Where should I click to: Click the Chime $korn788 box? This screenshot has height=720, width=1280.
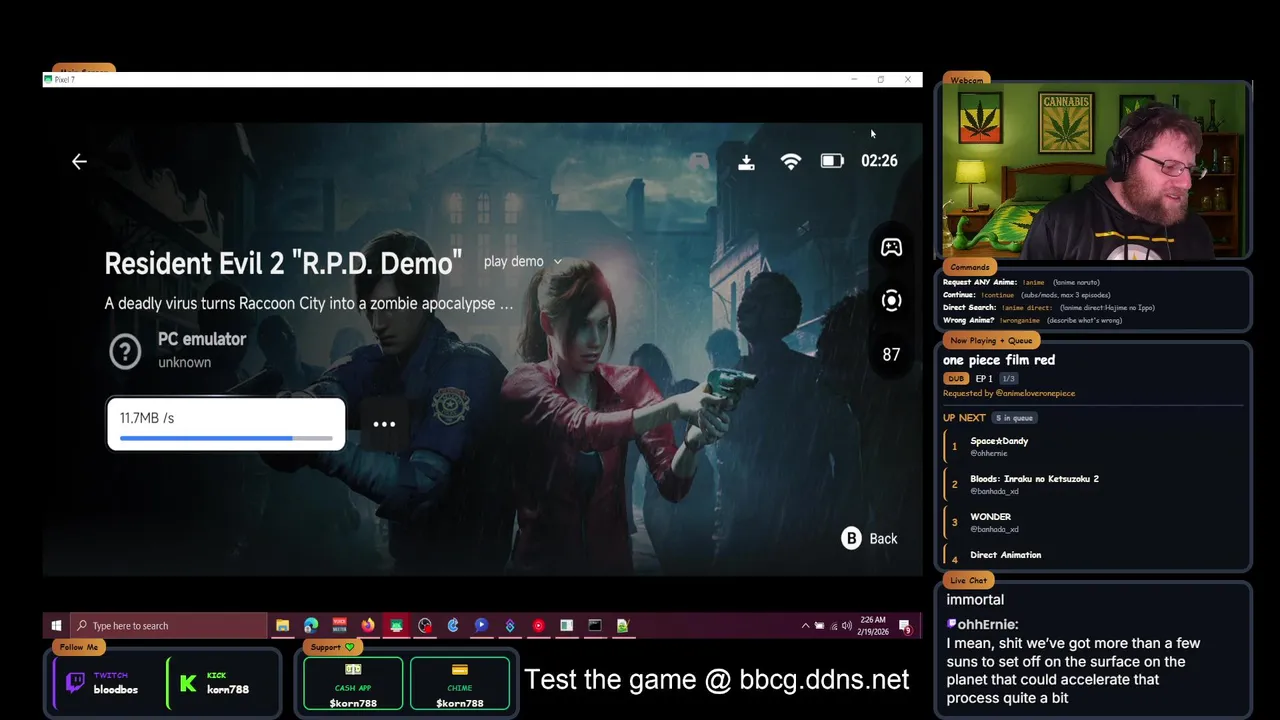coord(460,683)
